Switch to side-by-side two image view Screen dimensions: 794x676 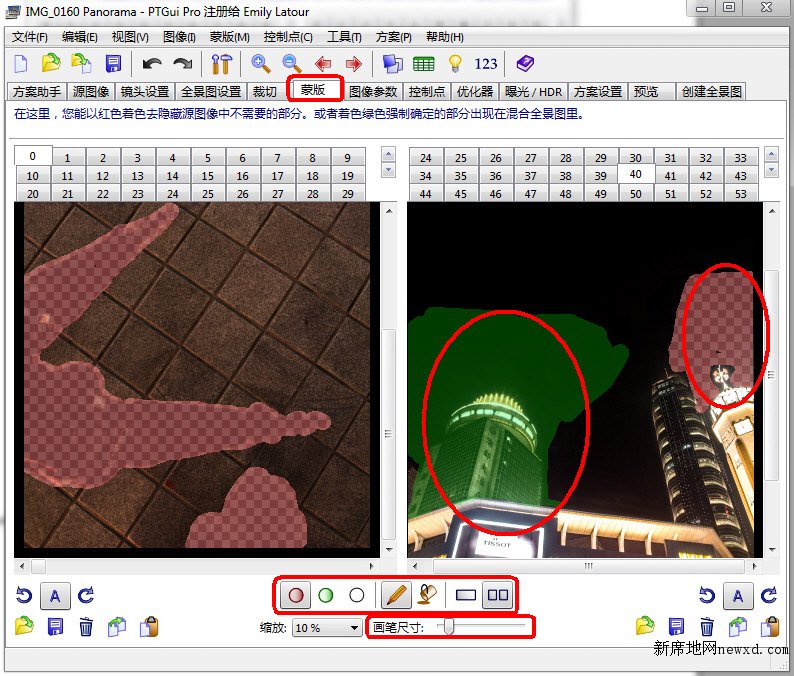497,595
